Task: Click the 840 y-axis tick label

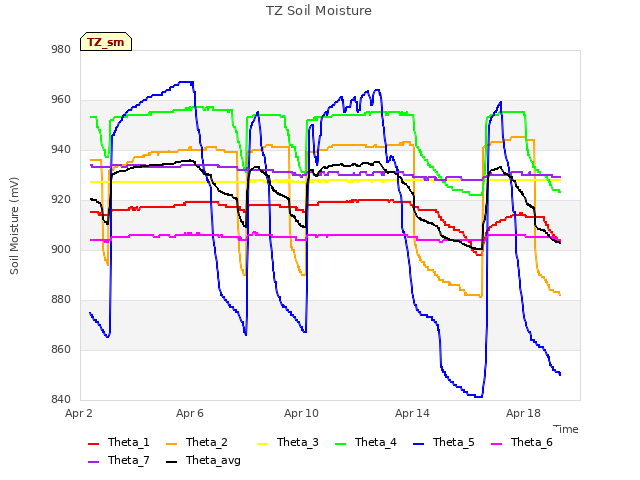Action: click(x=61, y=399)
